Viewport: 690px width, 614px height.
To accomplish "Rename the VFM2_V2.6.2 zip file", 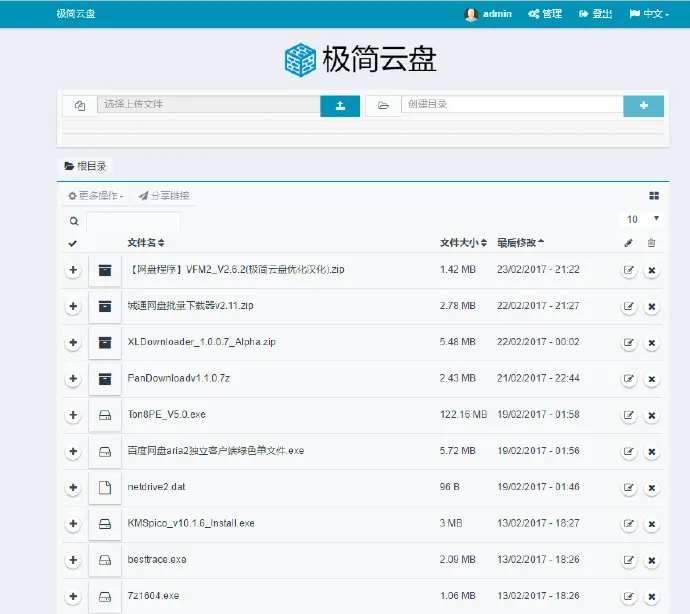I will pyautogui.click(x=628, y=270).
